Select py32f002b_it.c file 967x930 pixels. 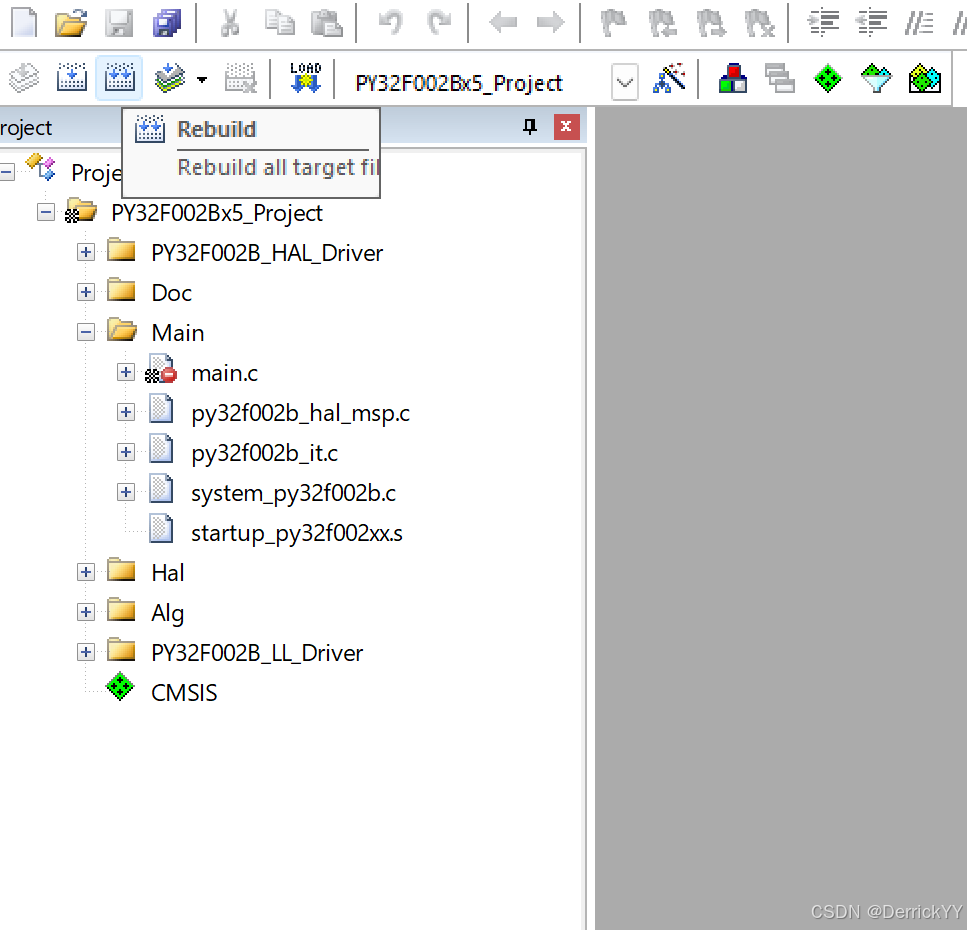click(265, 453)
